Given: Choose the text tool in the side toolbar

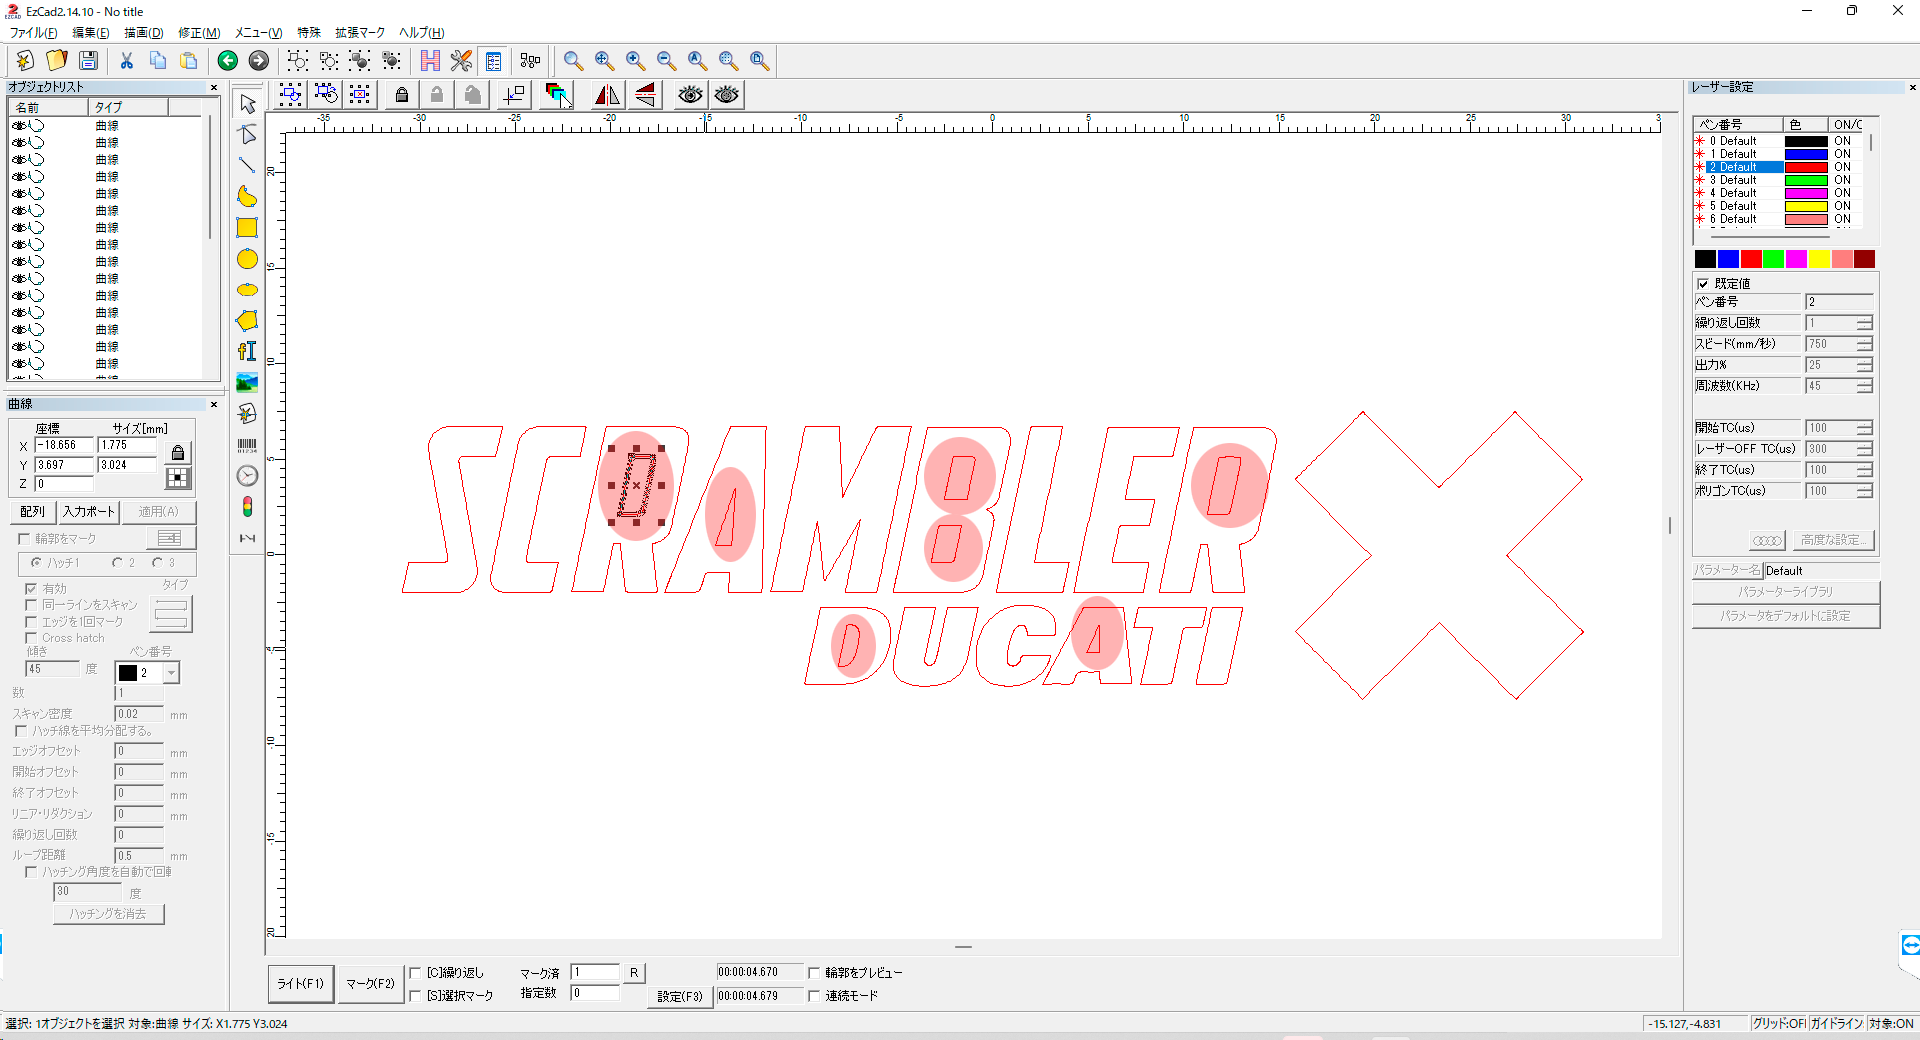Looking at the screenshot, I should coord(247,351).
